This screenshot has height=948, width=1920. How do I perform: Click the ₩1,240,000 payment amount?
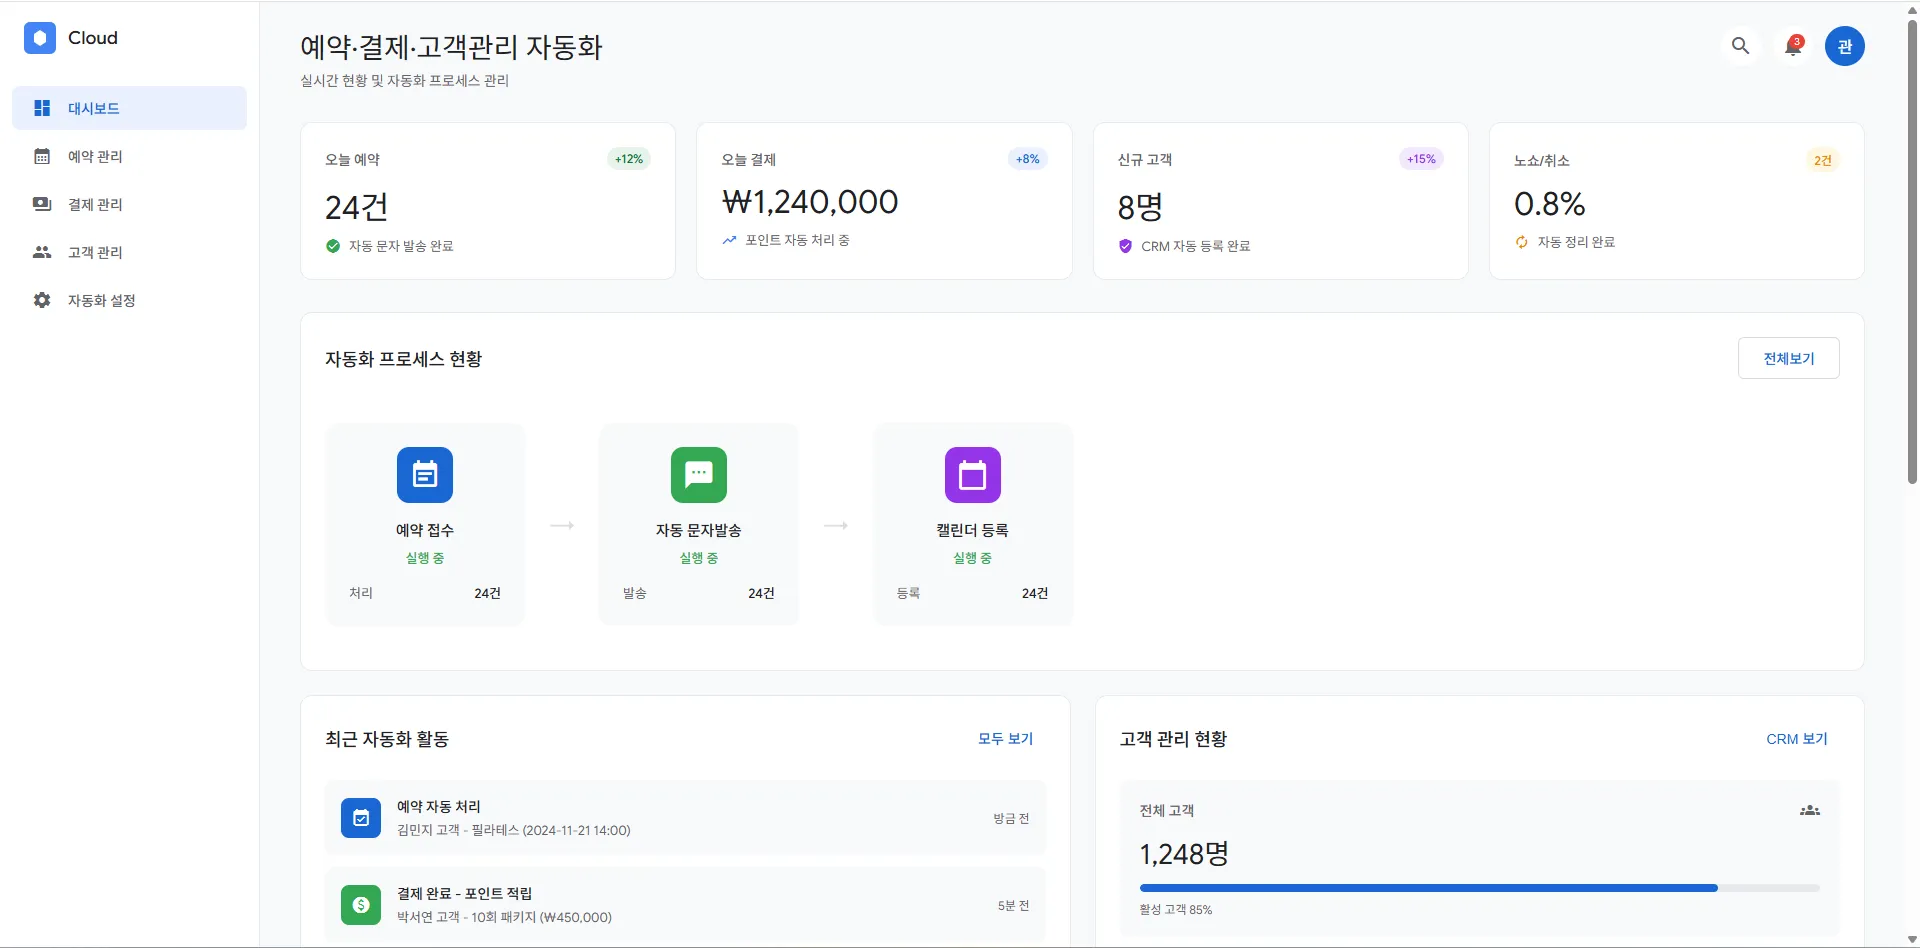point(810,202)
